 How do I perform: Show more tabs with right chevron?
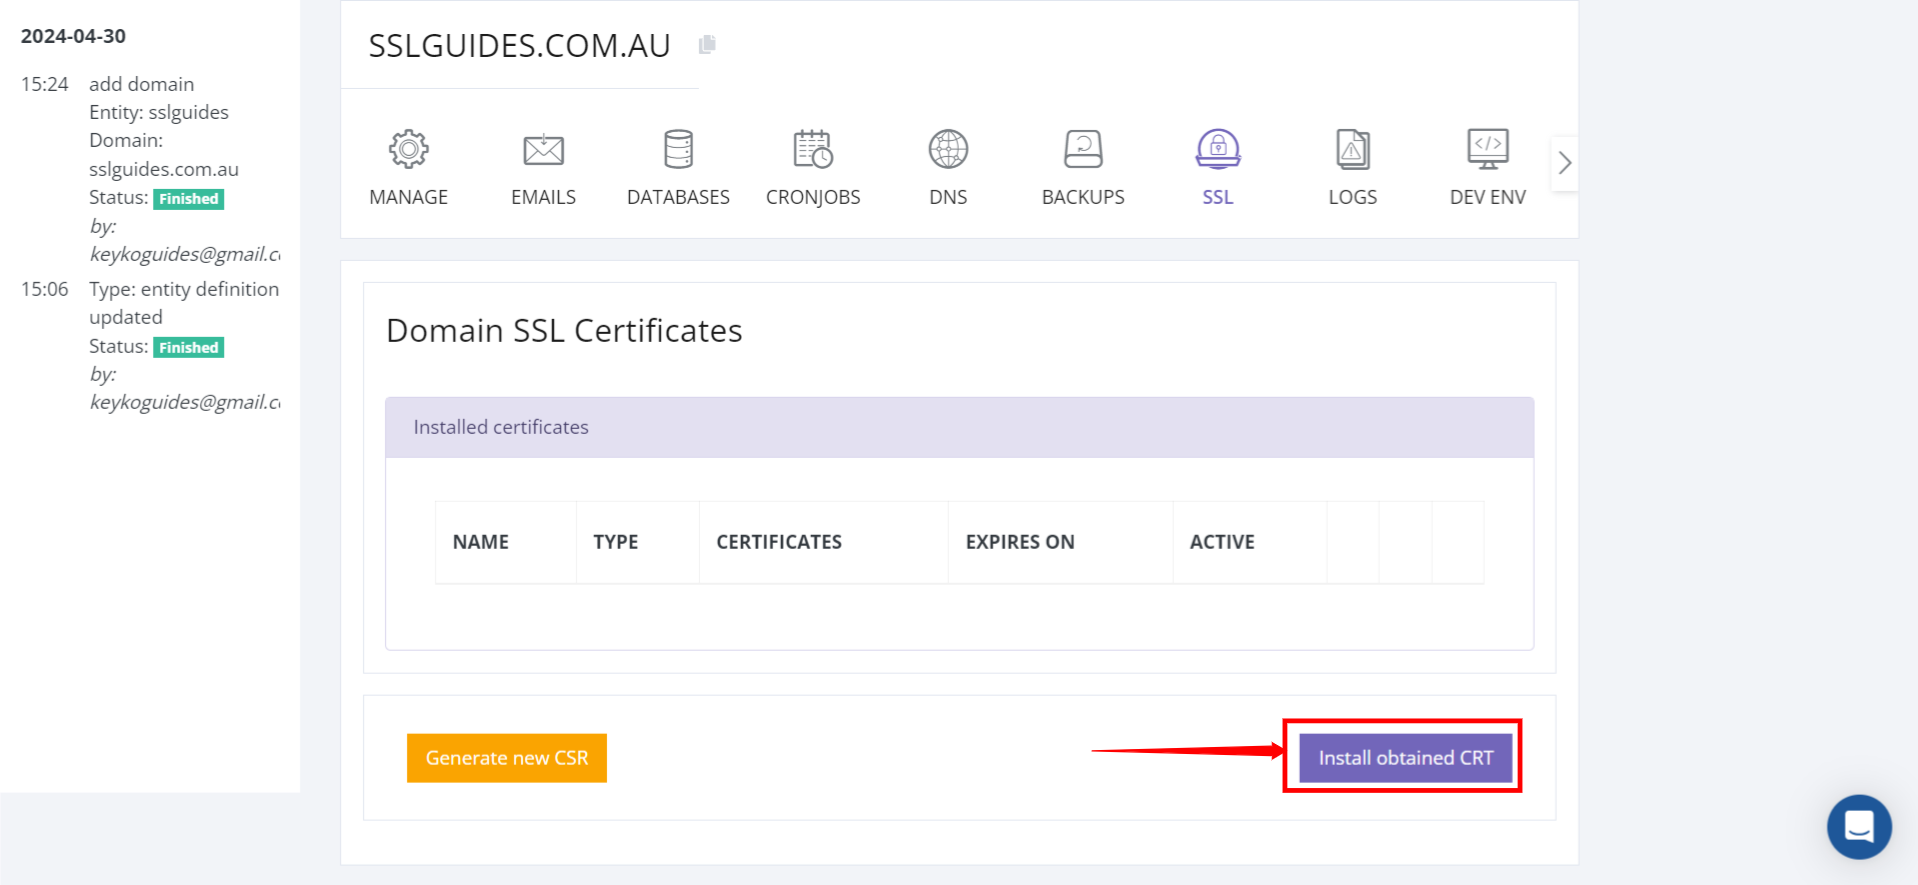1565,163
